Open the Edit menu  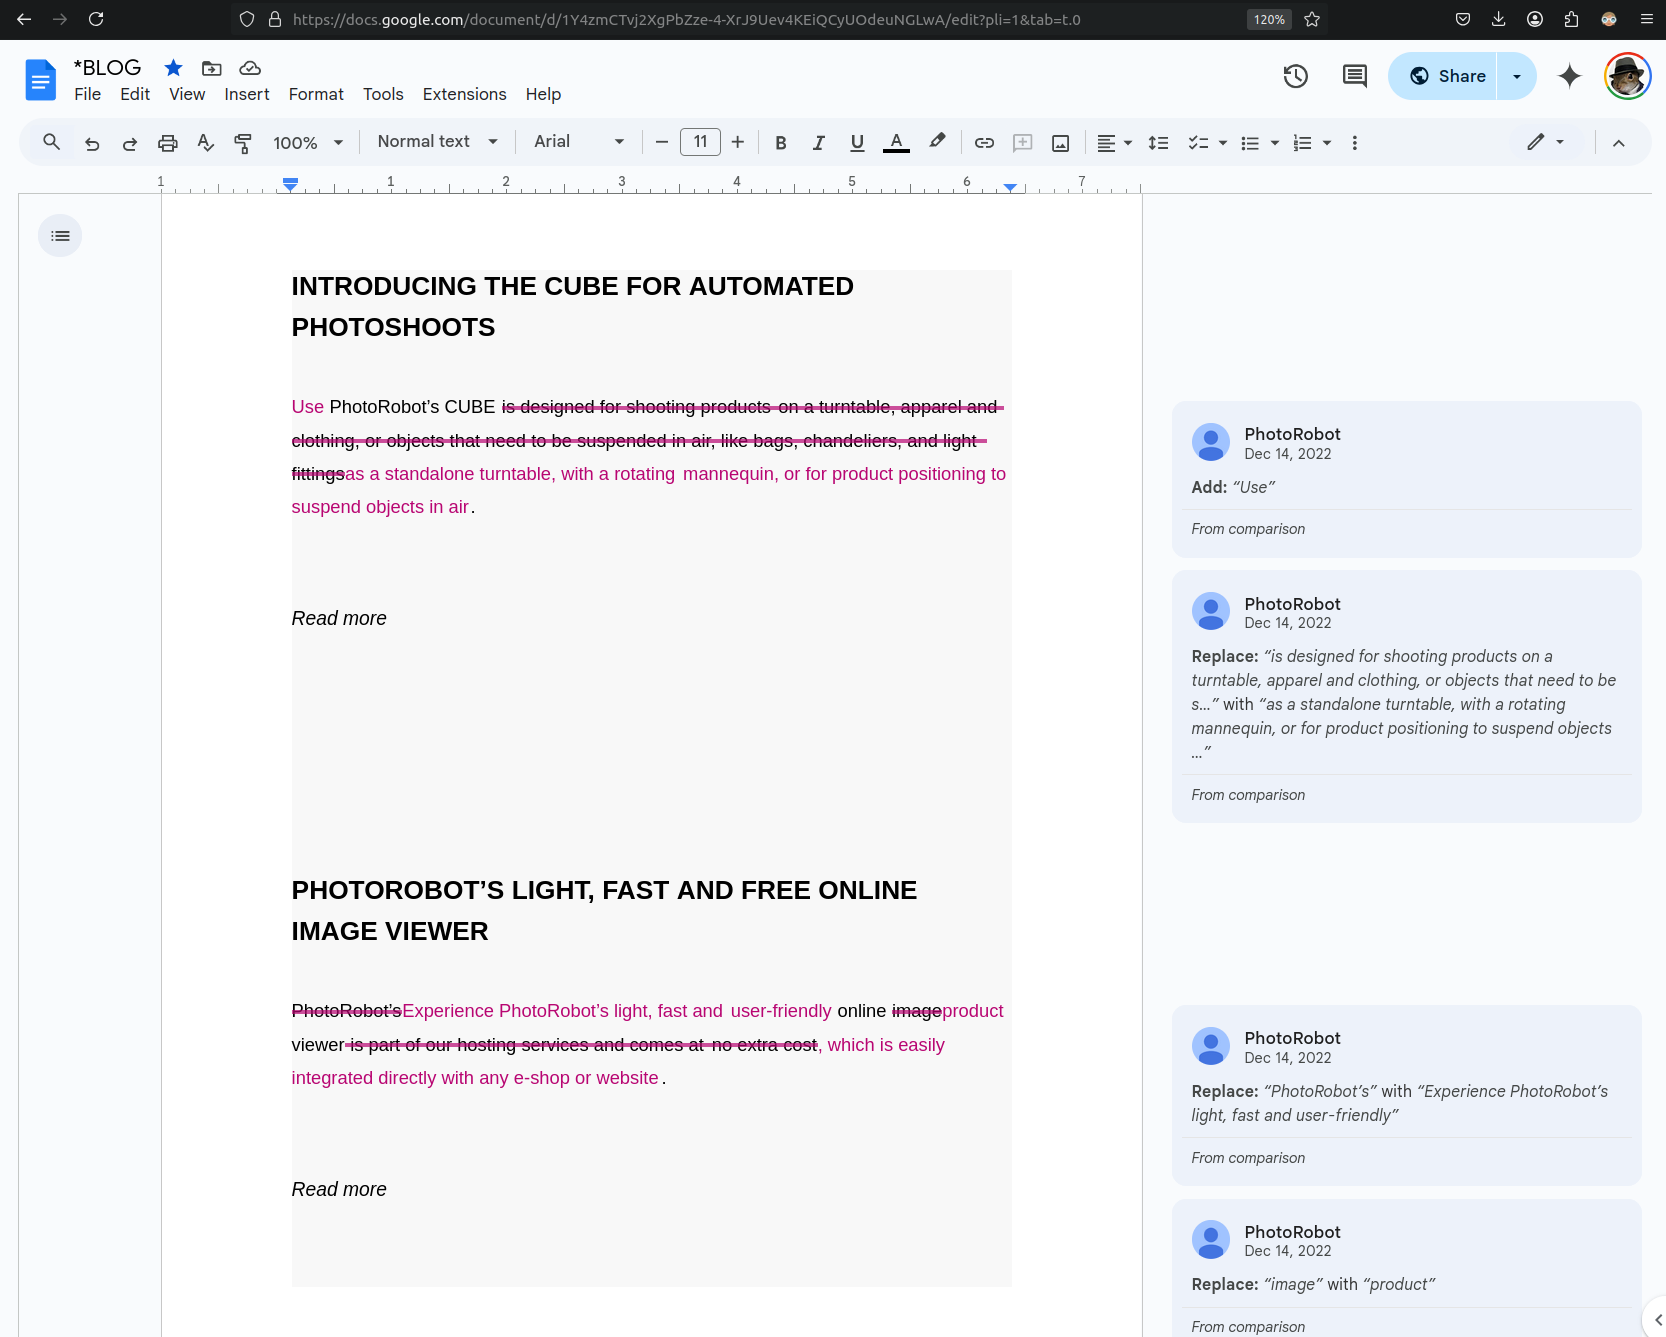(135, 94)
